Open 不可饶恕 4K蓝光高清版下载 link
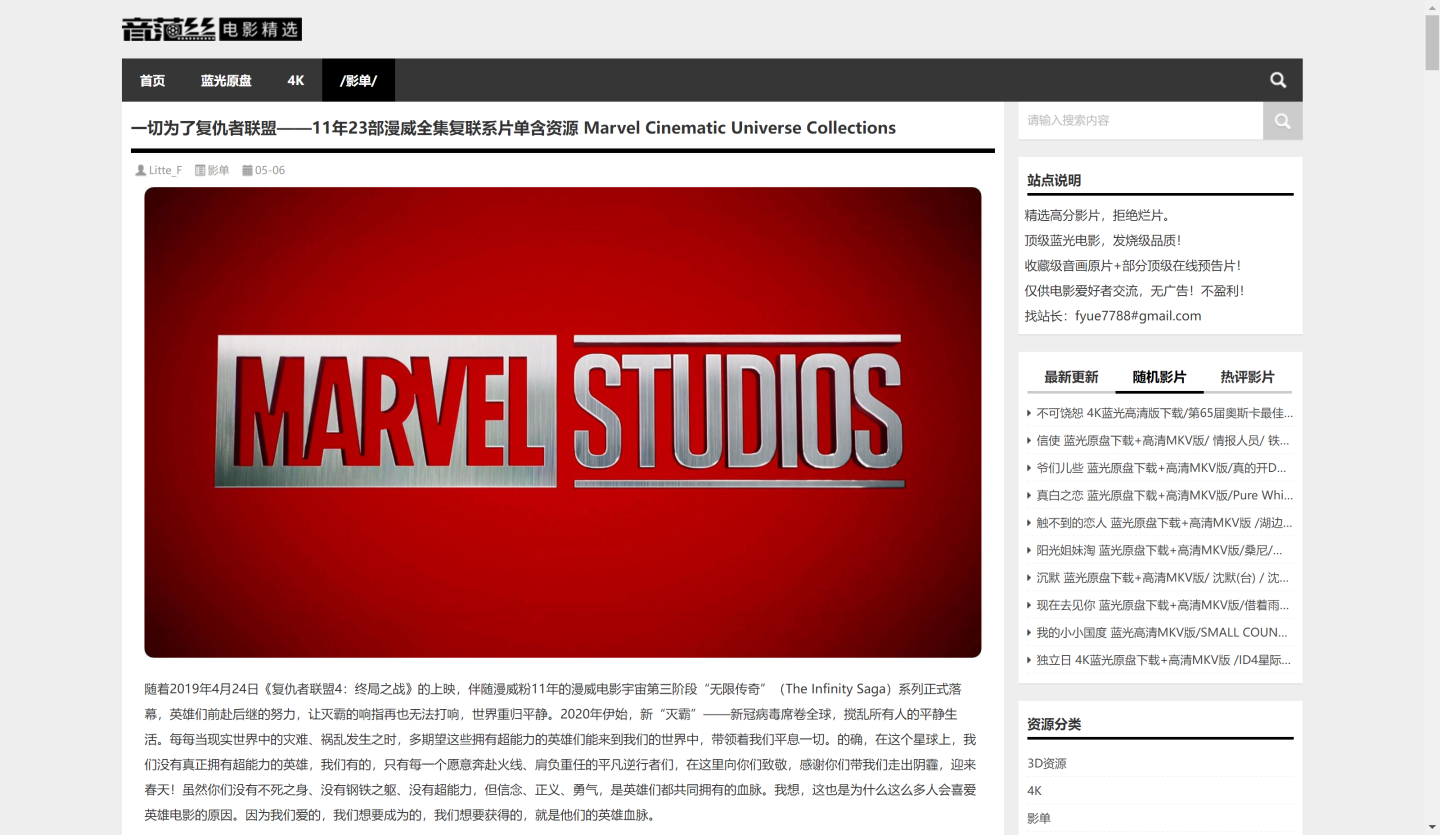 [1164, 413]
